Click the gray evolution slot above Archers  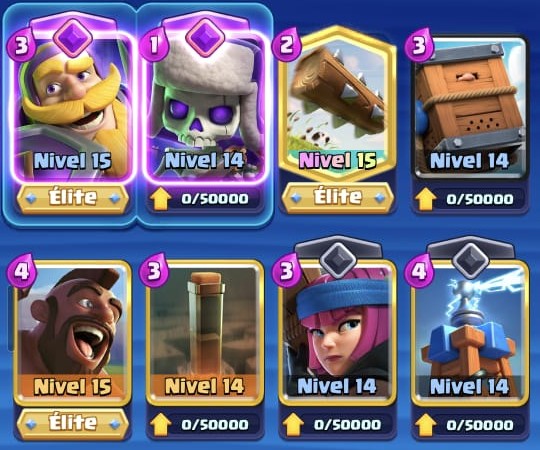click(x=338, y=260)
